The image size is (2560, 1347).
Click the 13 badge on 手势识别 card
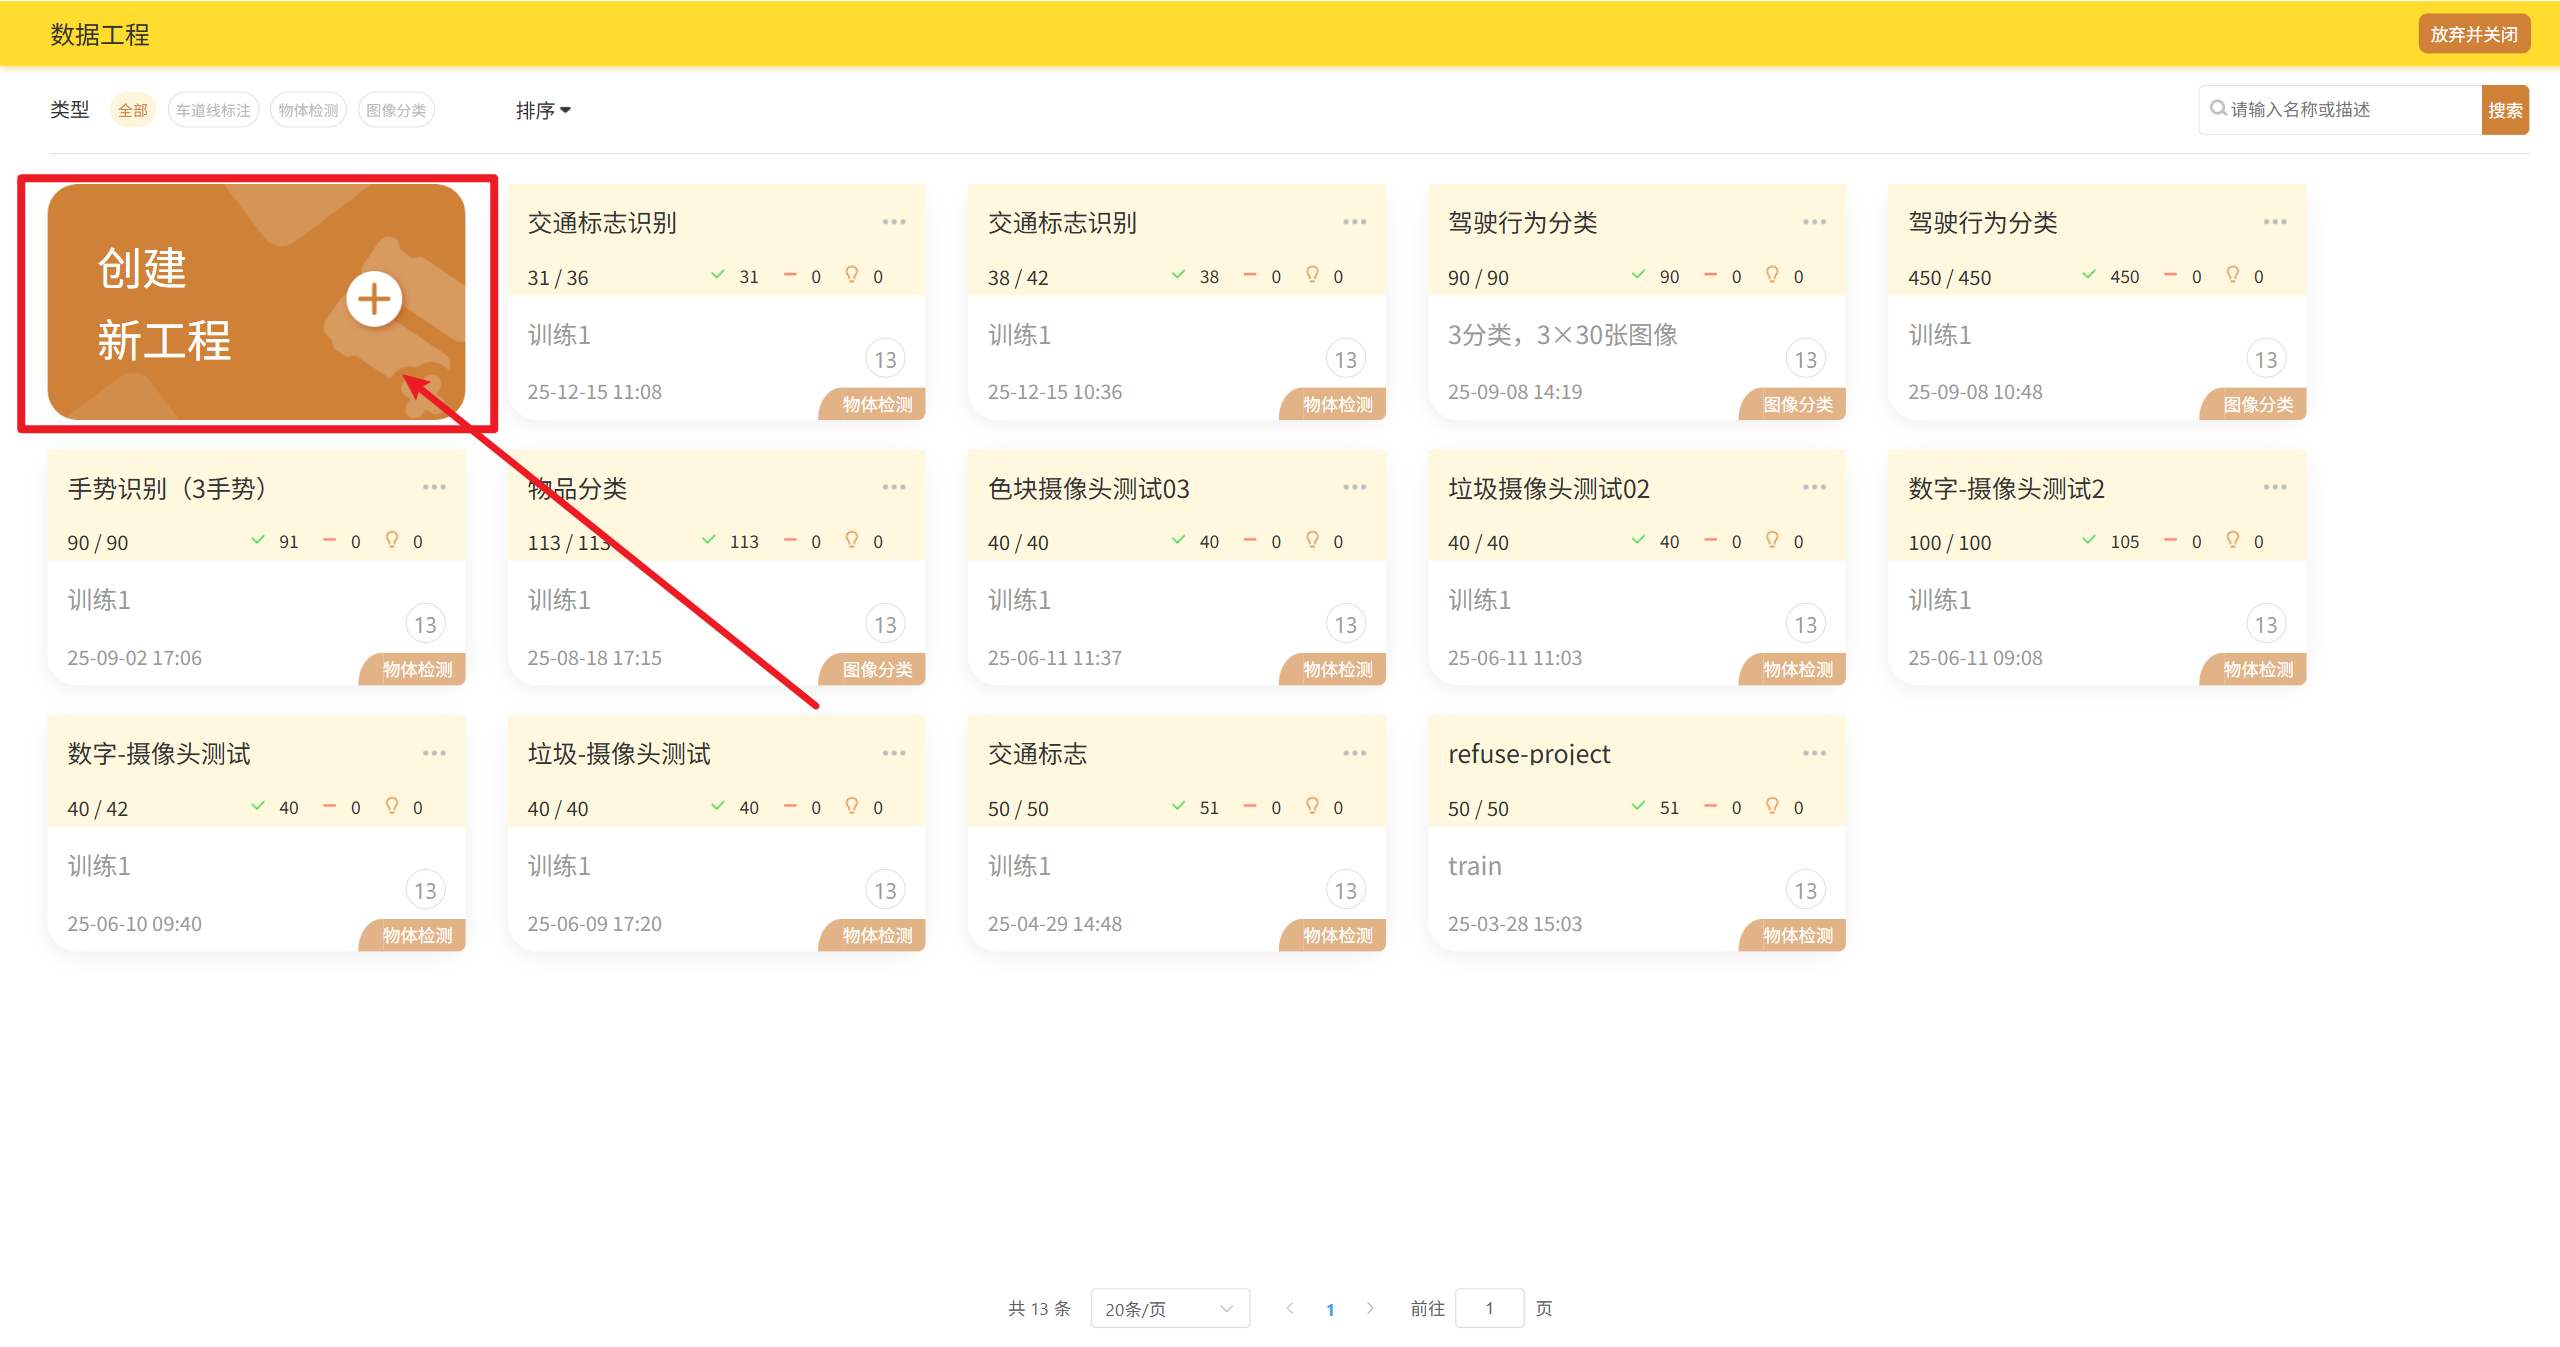pyautogui.click(x=425, y=625)
